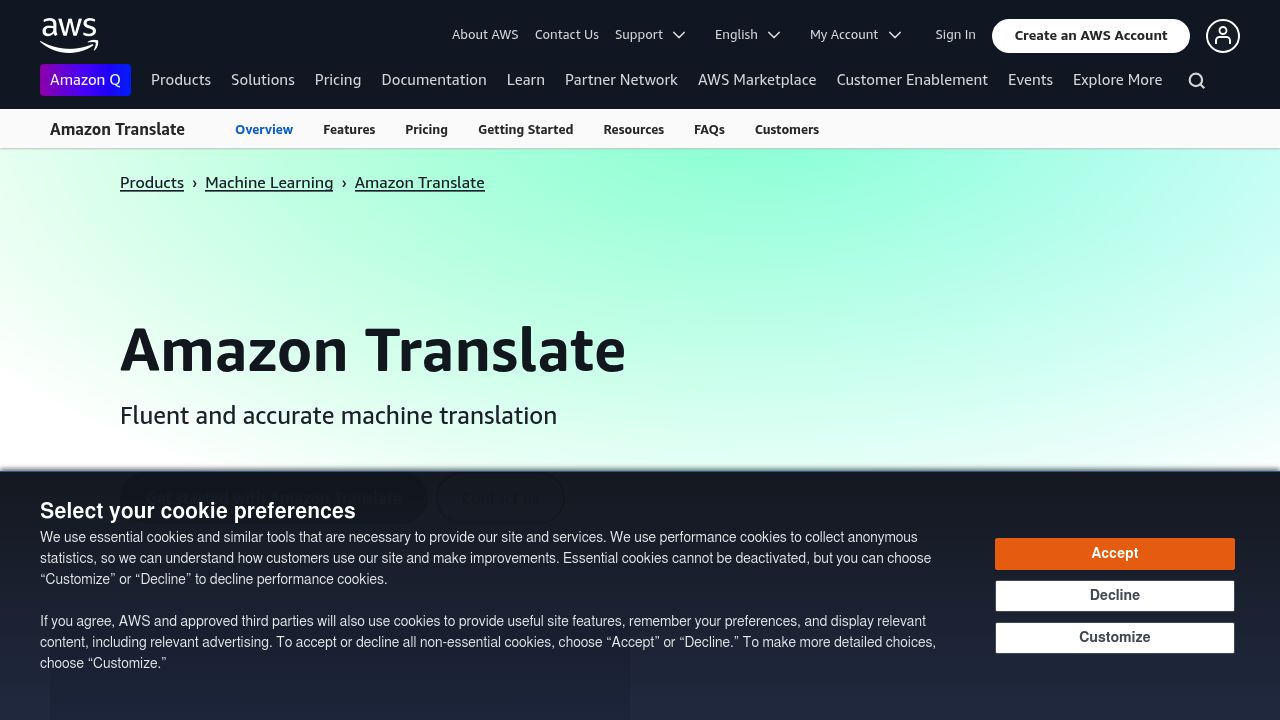Switch to the Resources tab
The width and height of the screenshot is (1280, 720).
pos(634,130)
